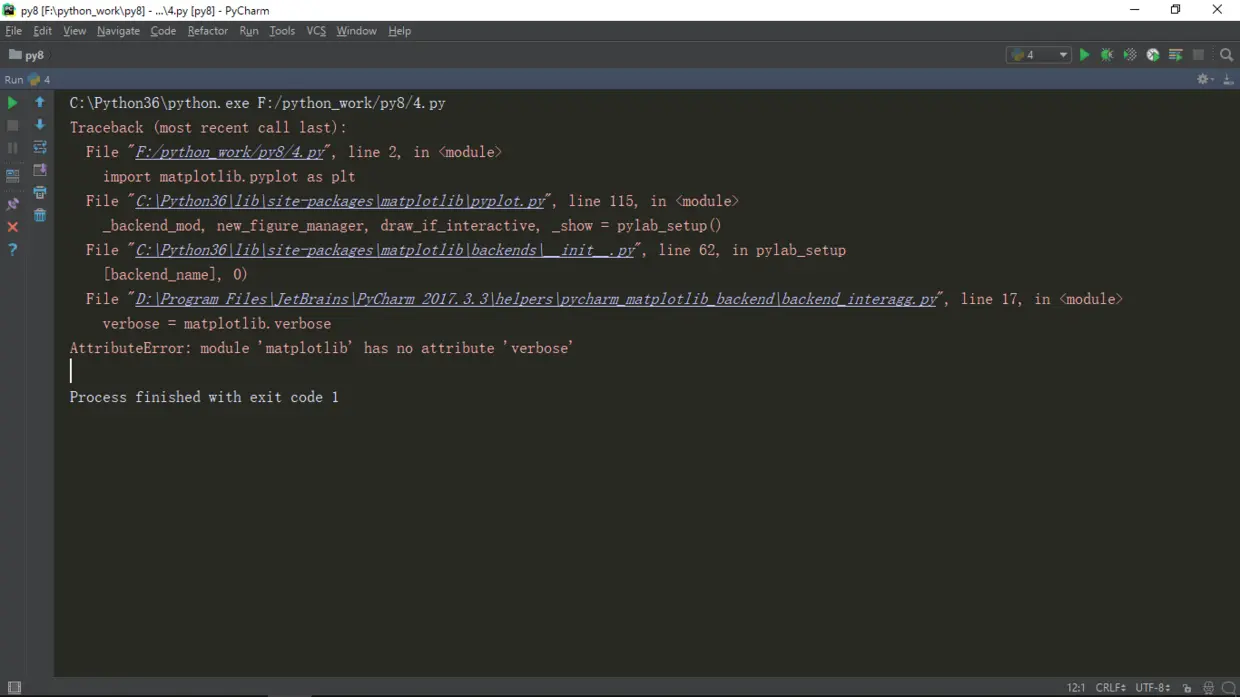Rerun the script using the green arrow in the Run panel
Image resolution: width=1240 pixels, height=697 pixels.
click(x=12, y=102)
